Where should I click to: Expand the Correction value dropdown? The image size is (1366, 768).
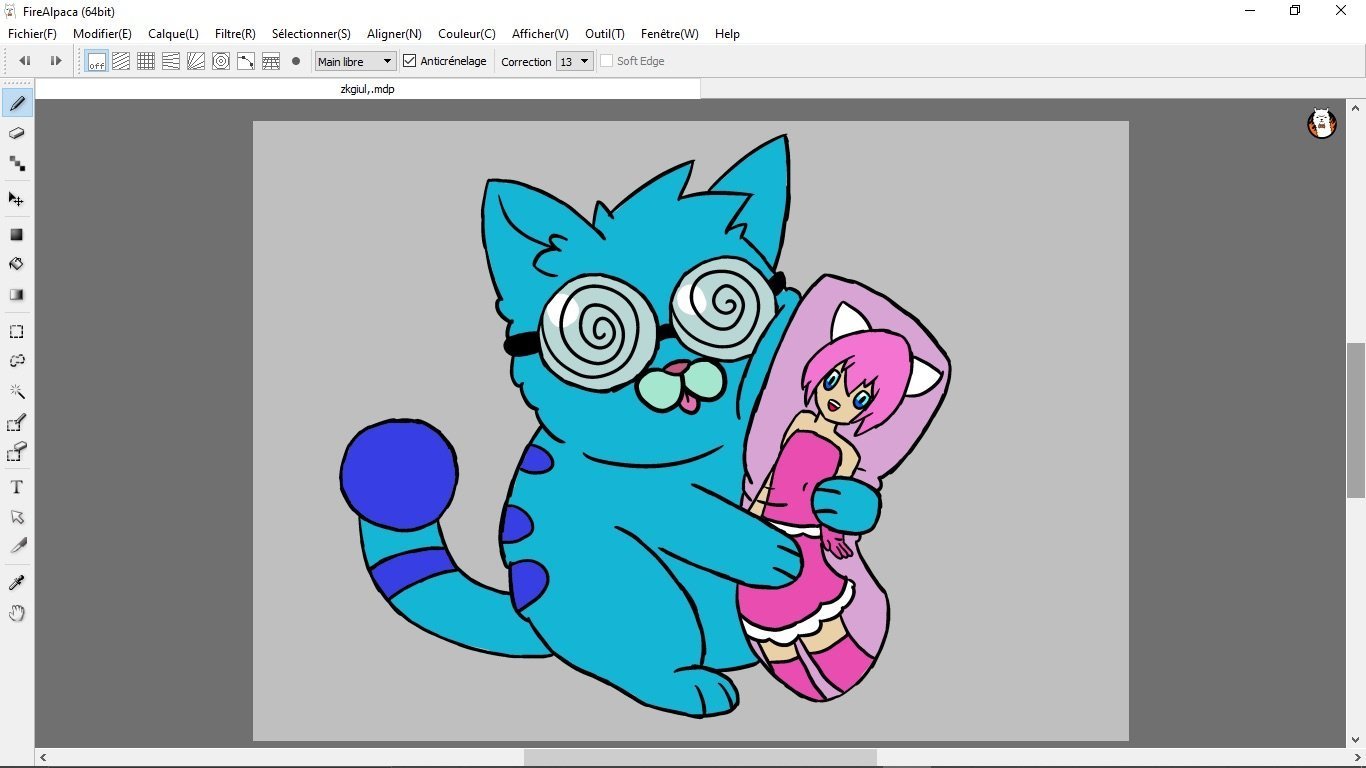[575, 61]
